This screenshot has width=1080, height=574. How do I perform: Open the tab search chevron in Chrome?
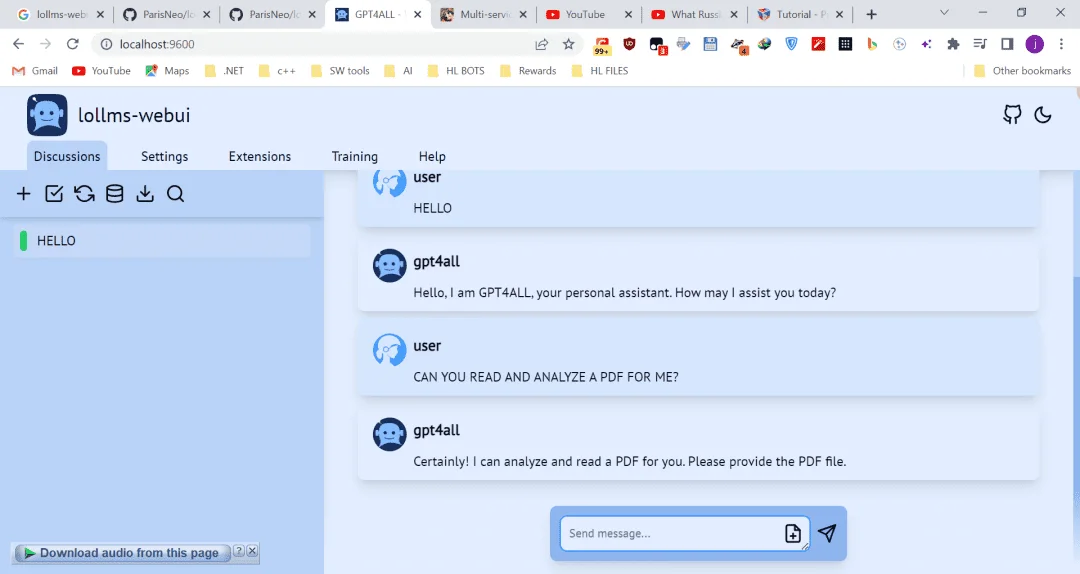coord(944,13)
